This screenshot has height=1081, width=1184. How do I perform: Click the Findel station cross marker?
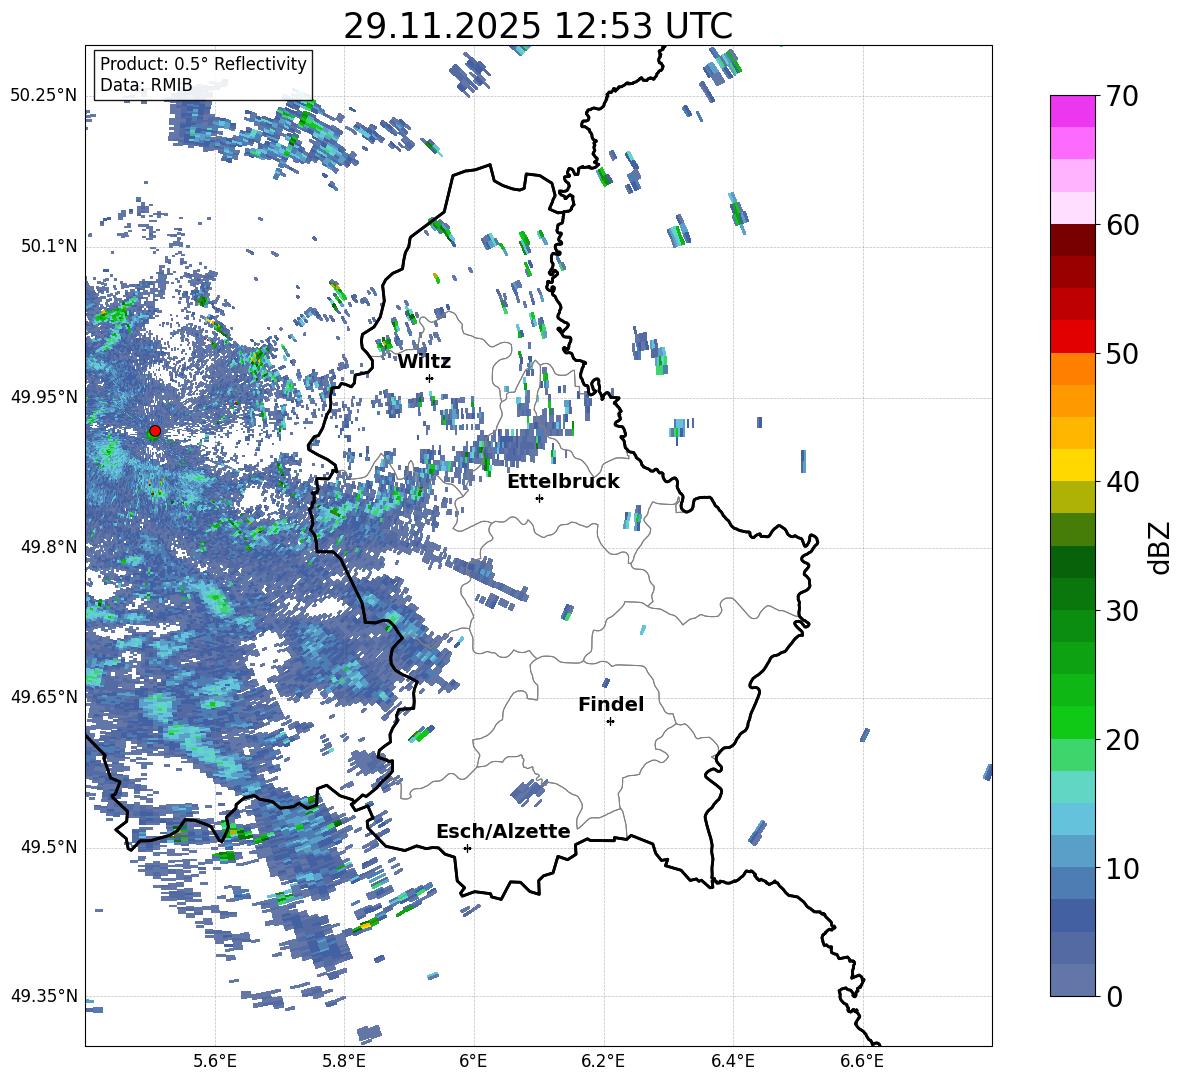(x=610, y=722)
